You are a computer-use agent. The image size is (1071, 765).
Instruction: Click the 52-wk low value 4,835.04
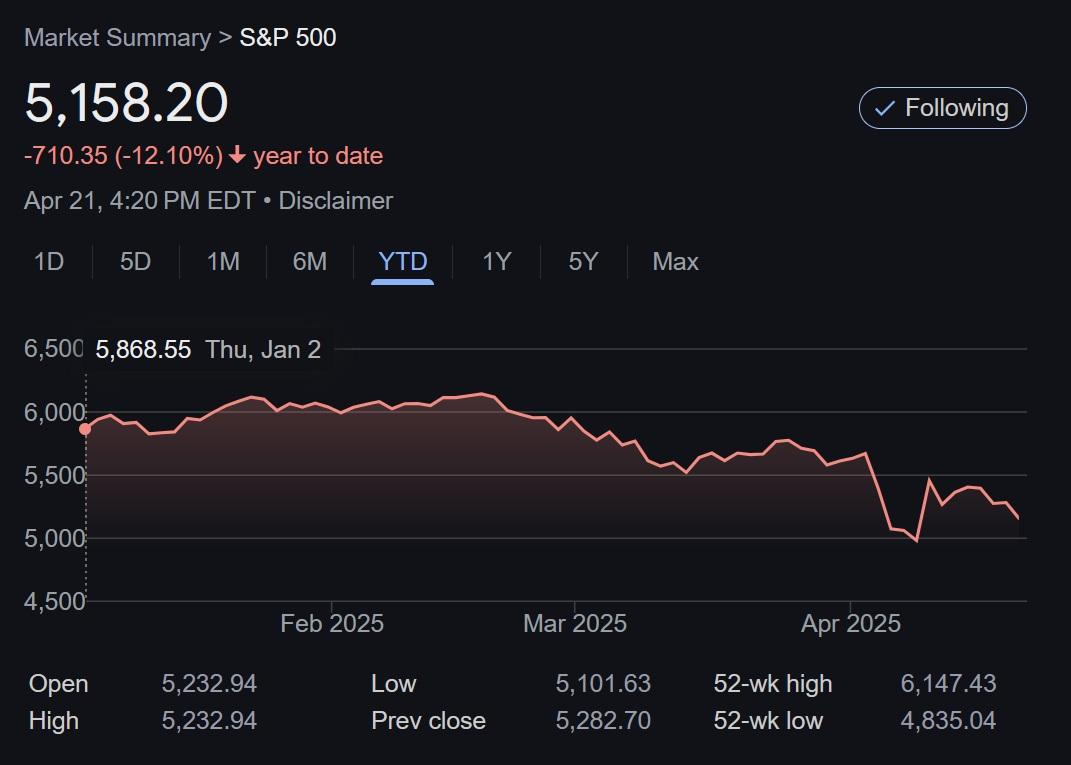click(949, 721)
